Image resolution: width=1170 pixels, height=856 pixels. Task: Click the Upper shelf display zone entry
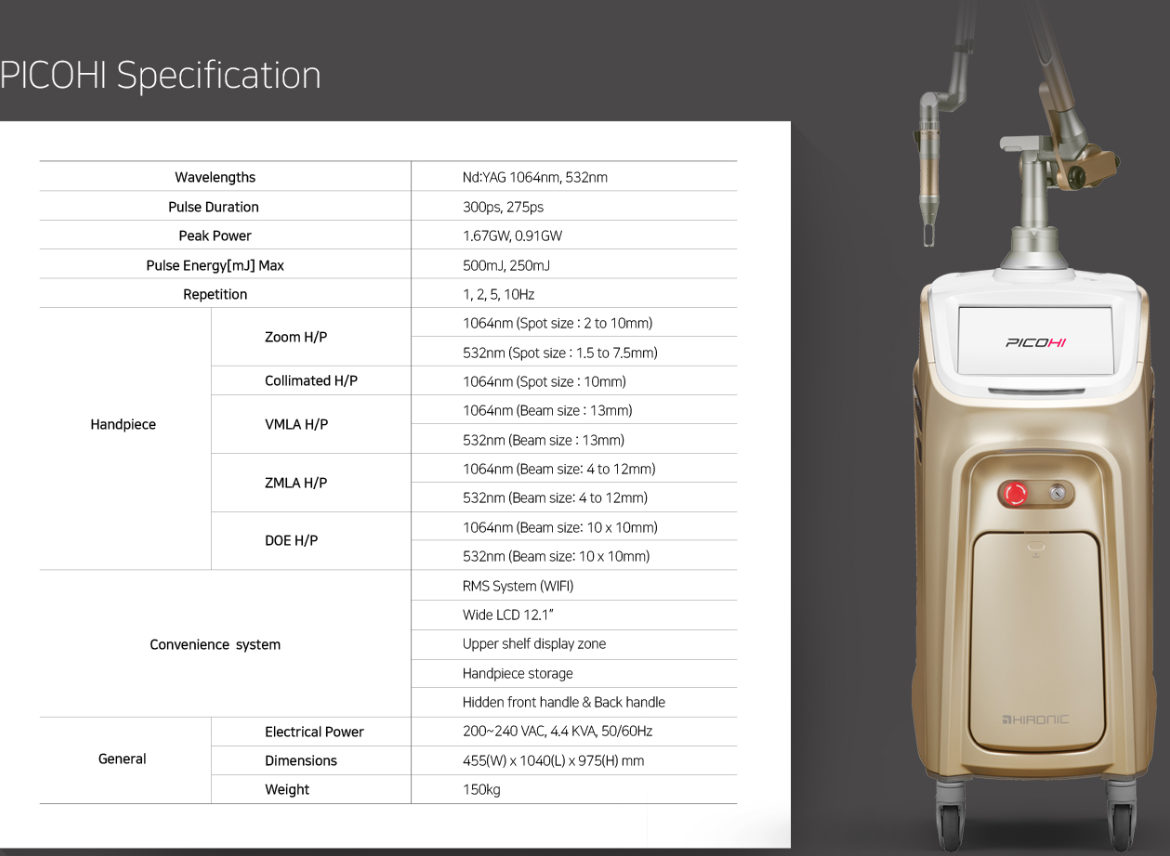tap(534, 644)
